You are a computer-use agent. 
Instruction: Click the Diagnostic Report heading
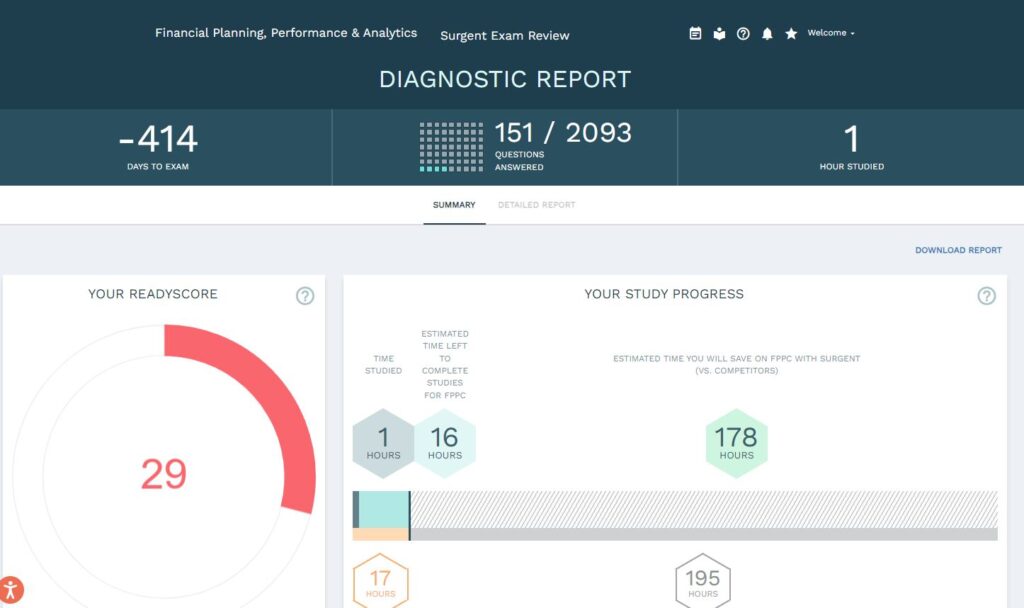pos(505,79)
